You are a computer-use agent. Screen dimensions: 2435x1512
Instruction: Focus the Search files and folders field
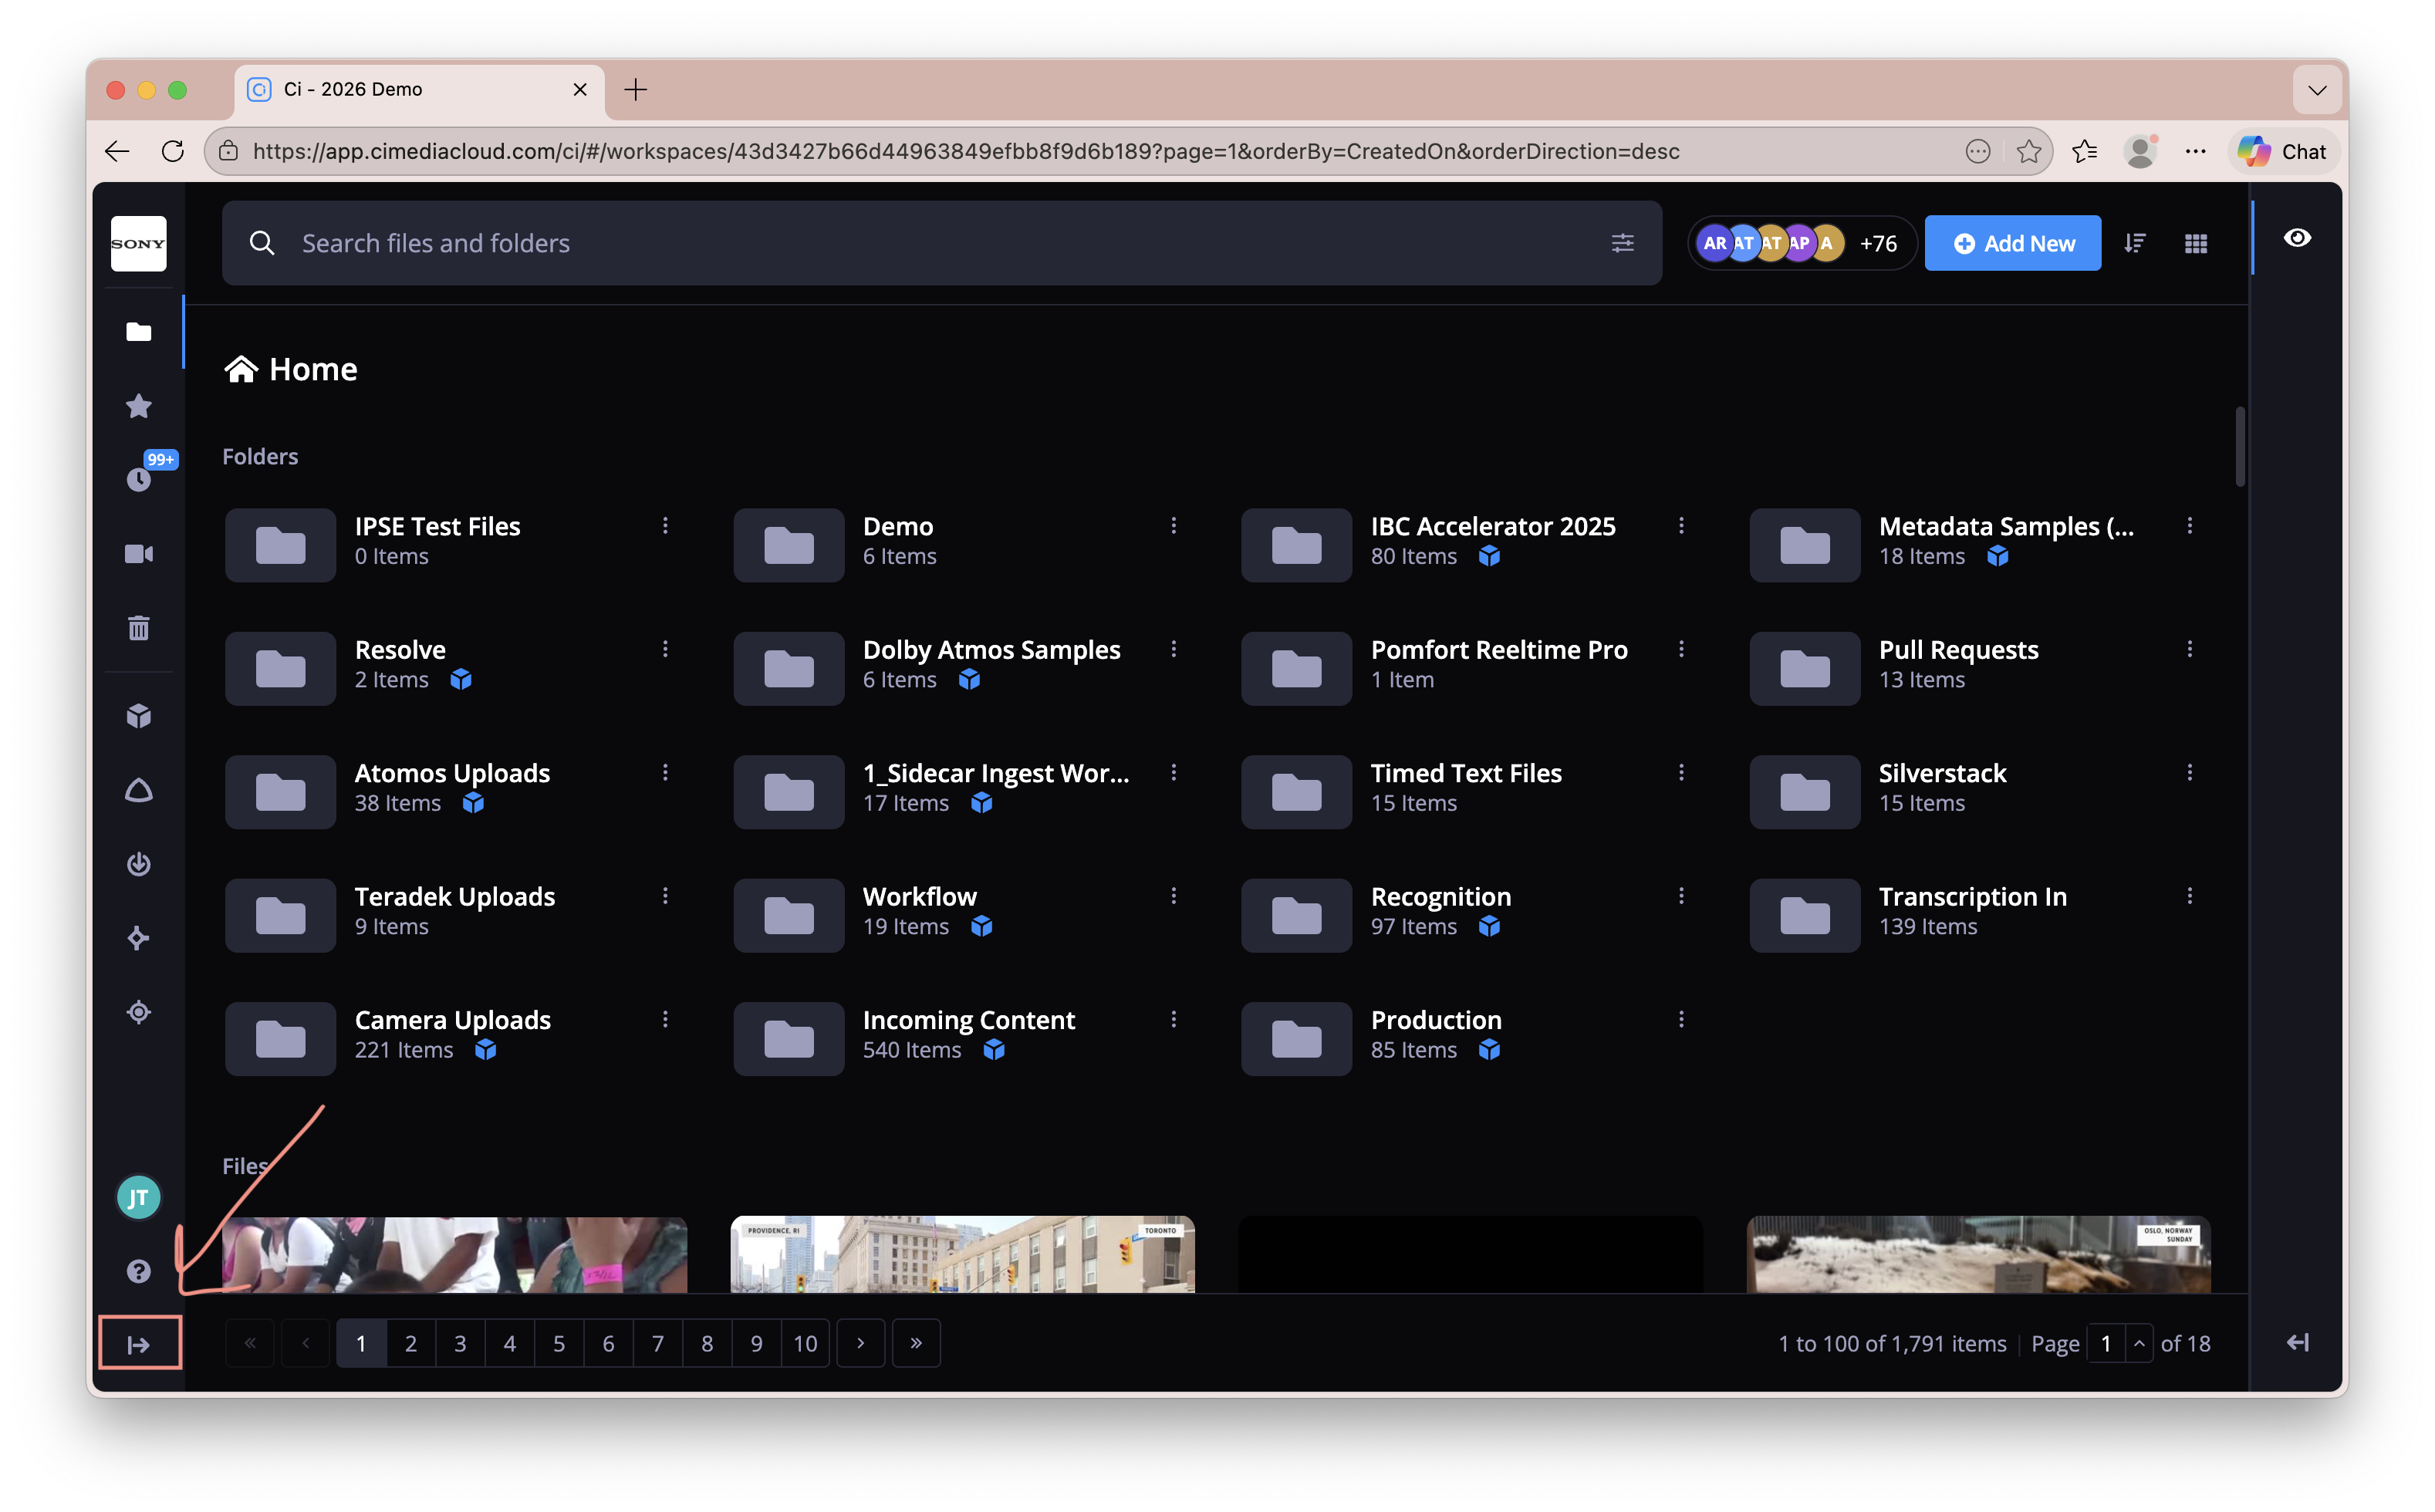pyautogui.click(x=941, y=243)
